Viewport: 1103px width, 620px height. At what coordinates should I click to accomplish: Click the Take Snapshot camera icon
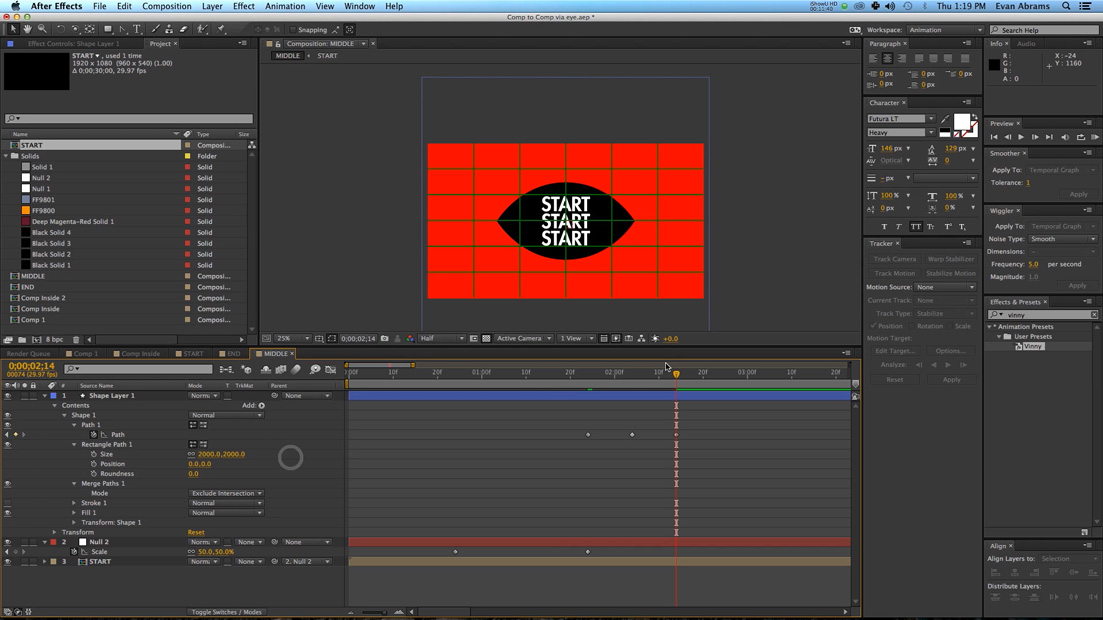[385, 339]
